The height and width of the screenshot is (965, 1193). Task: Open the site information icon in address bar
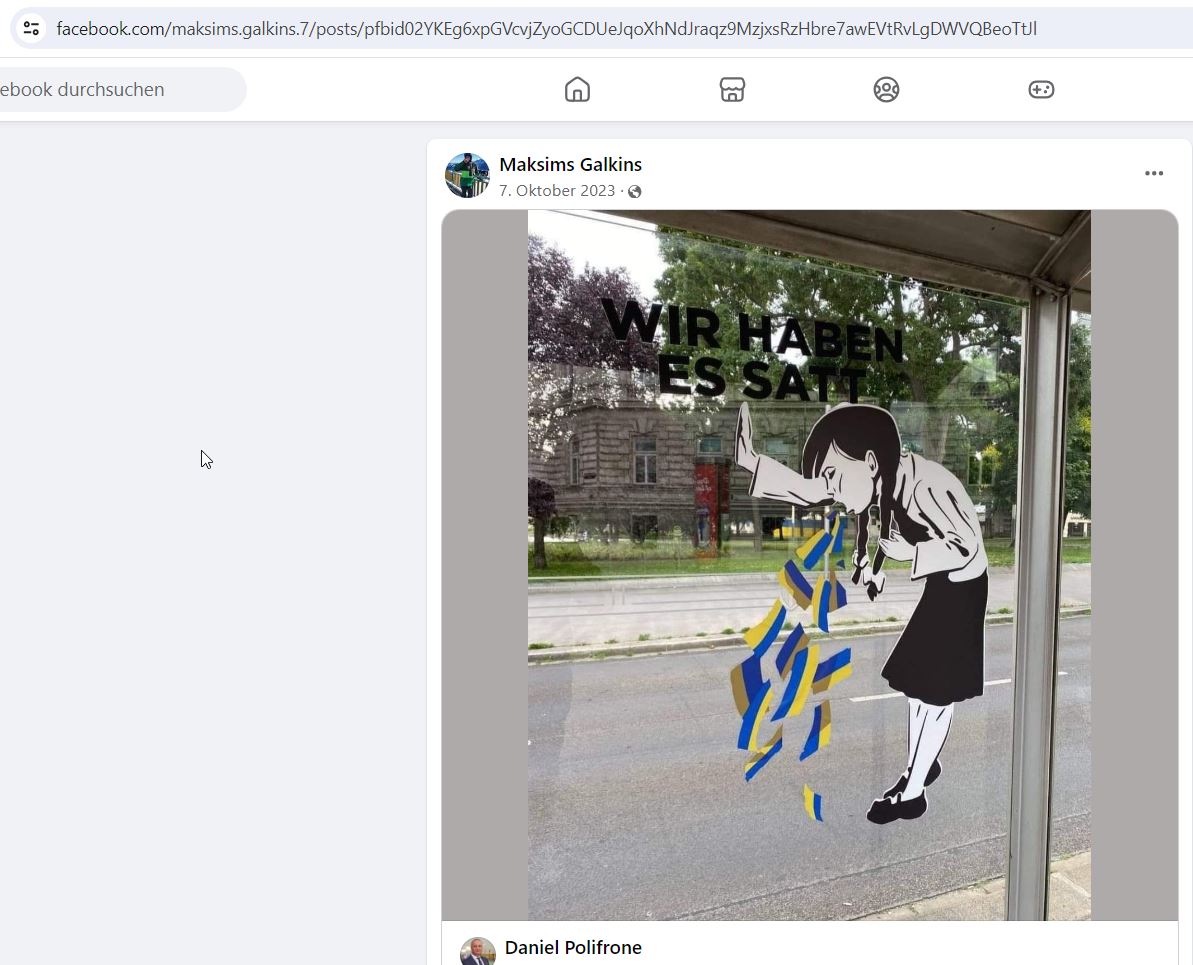[31, 29]
